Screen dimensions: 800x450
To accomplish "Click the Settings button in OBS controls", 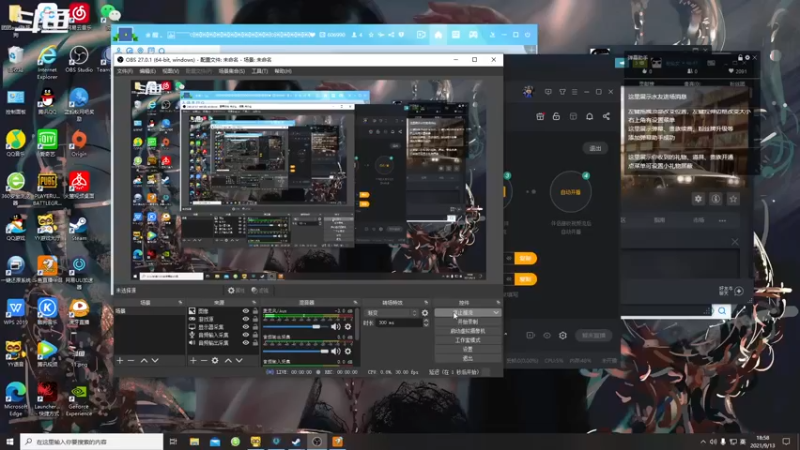I will pos(467,349).
